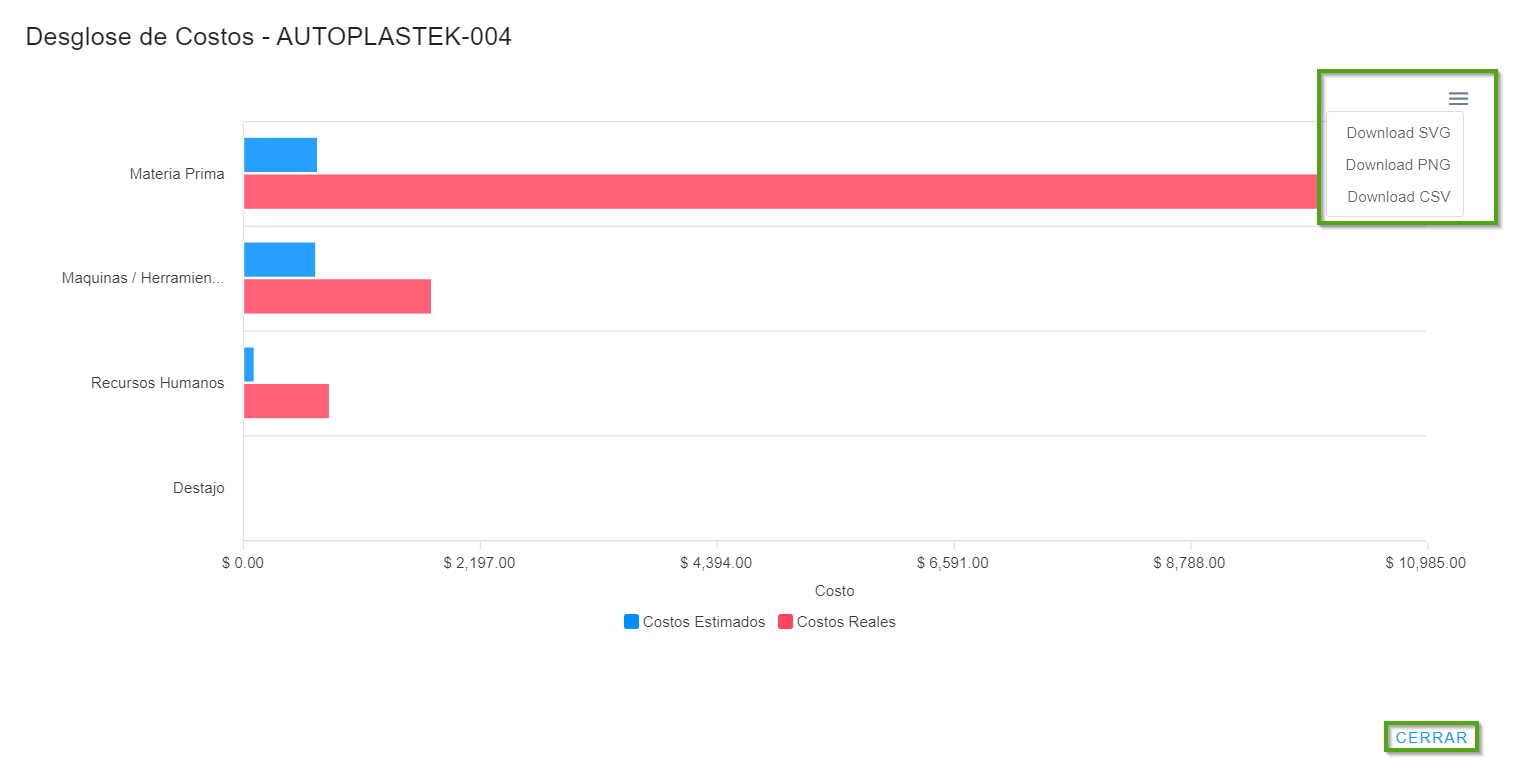This screenshot has width=1519, height=780.
Task: Click blue estimated bar for Maquinas / Herramientas
Action: coord(279,260)
